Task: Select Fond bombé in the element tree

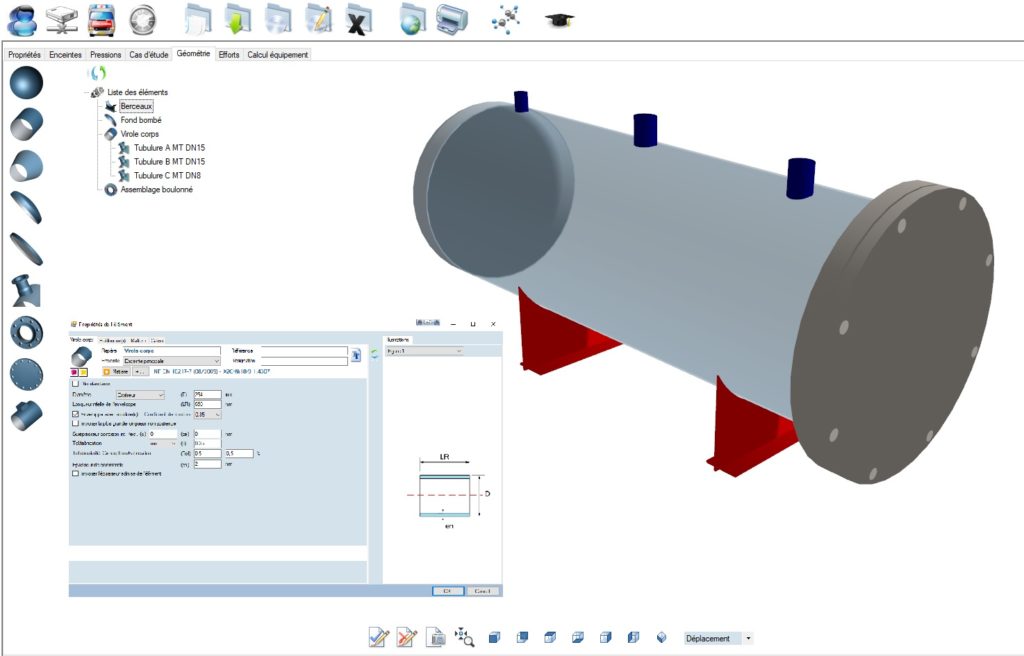Action: [141, 120]
